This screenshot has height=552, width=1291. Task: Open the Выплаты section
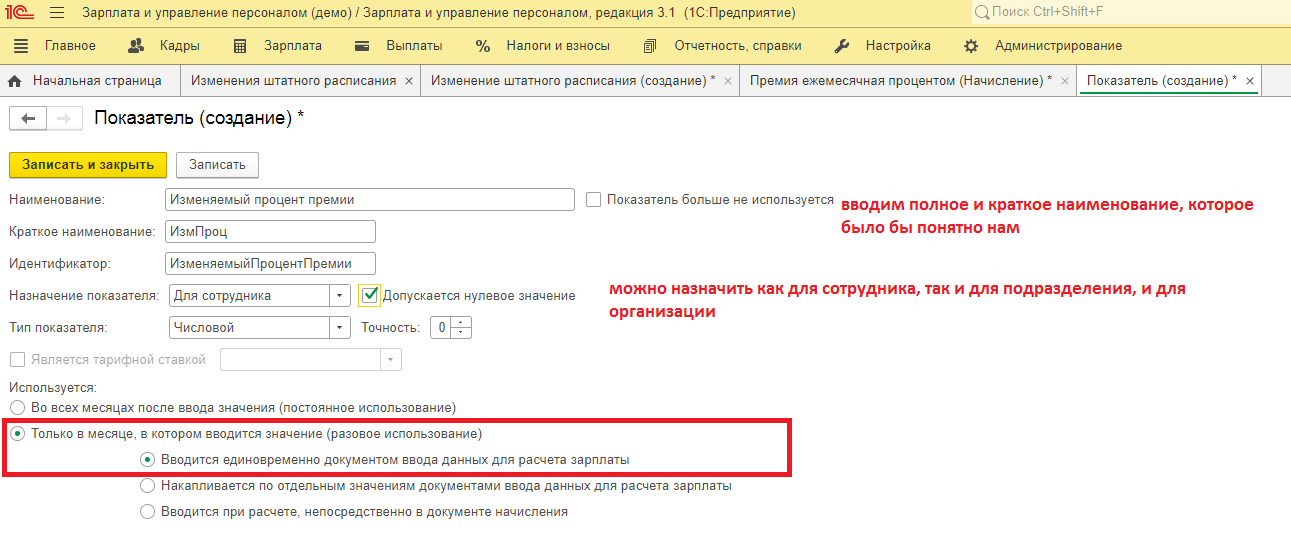coord(414,46)
